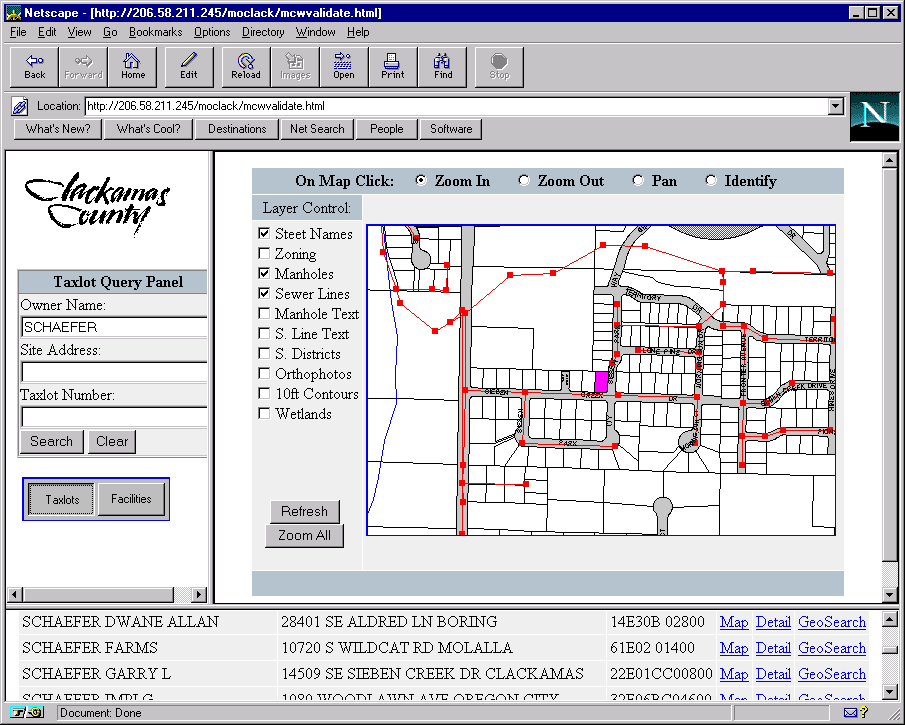Click the location bookmark link icon
This screenshot has height=725, width=905.
point(20,106)
